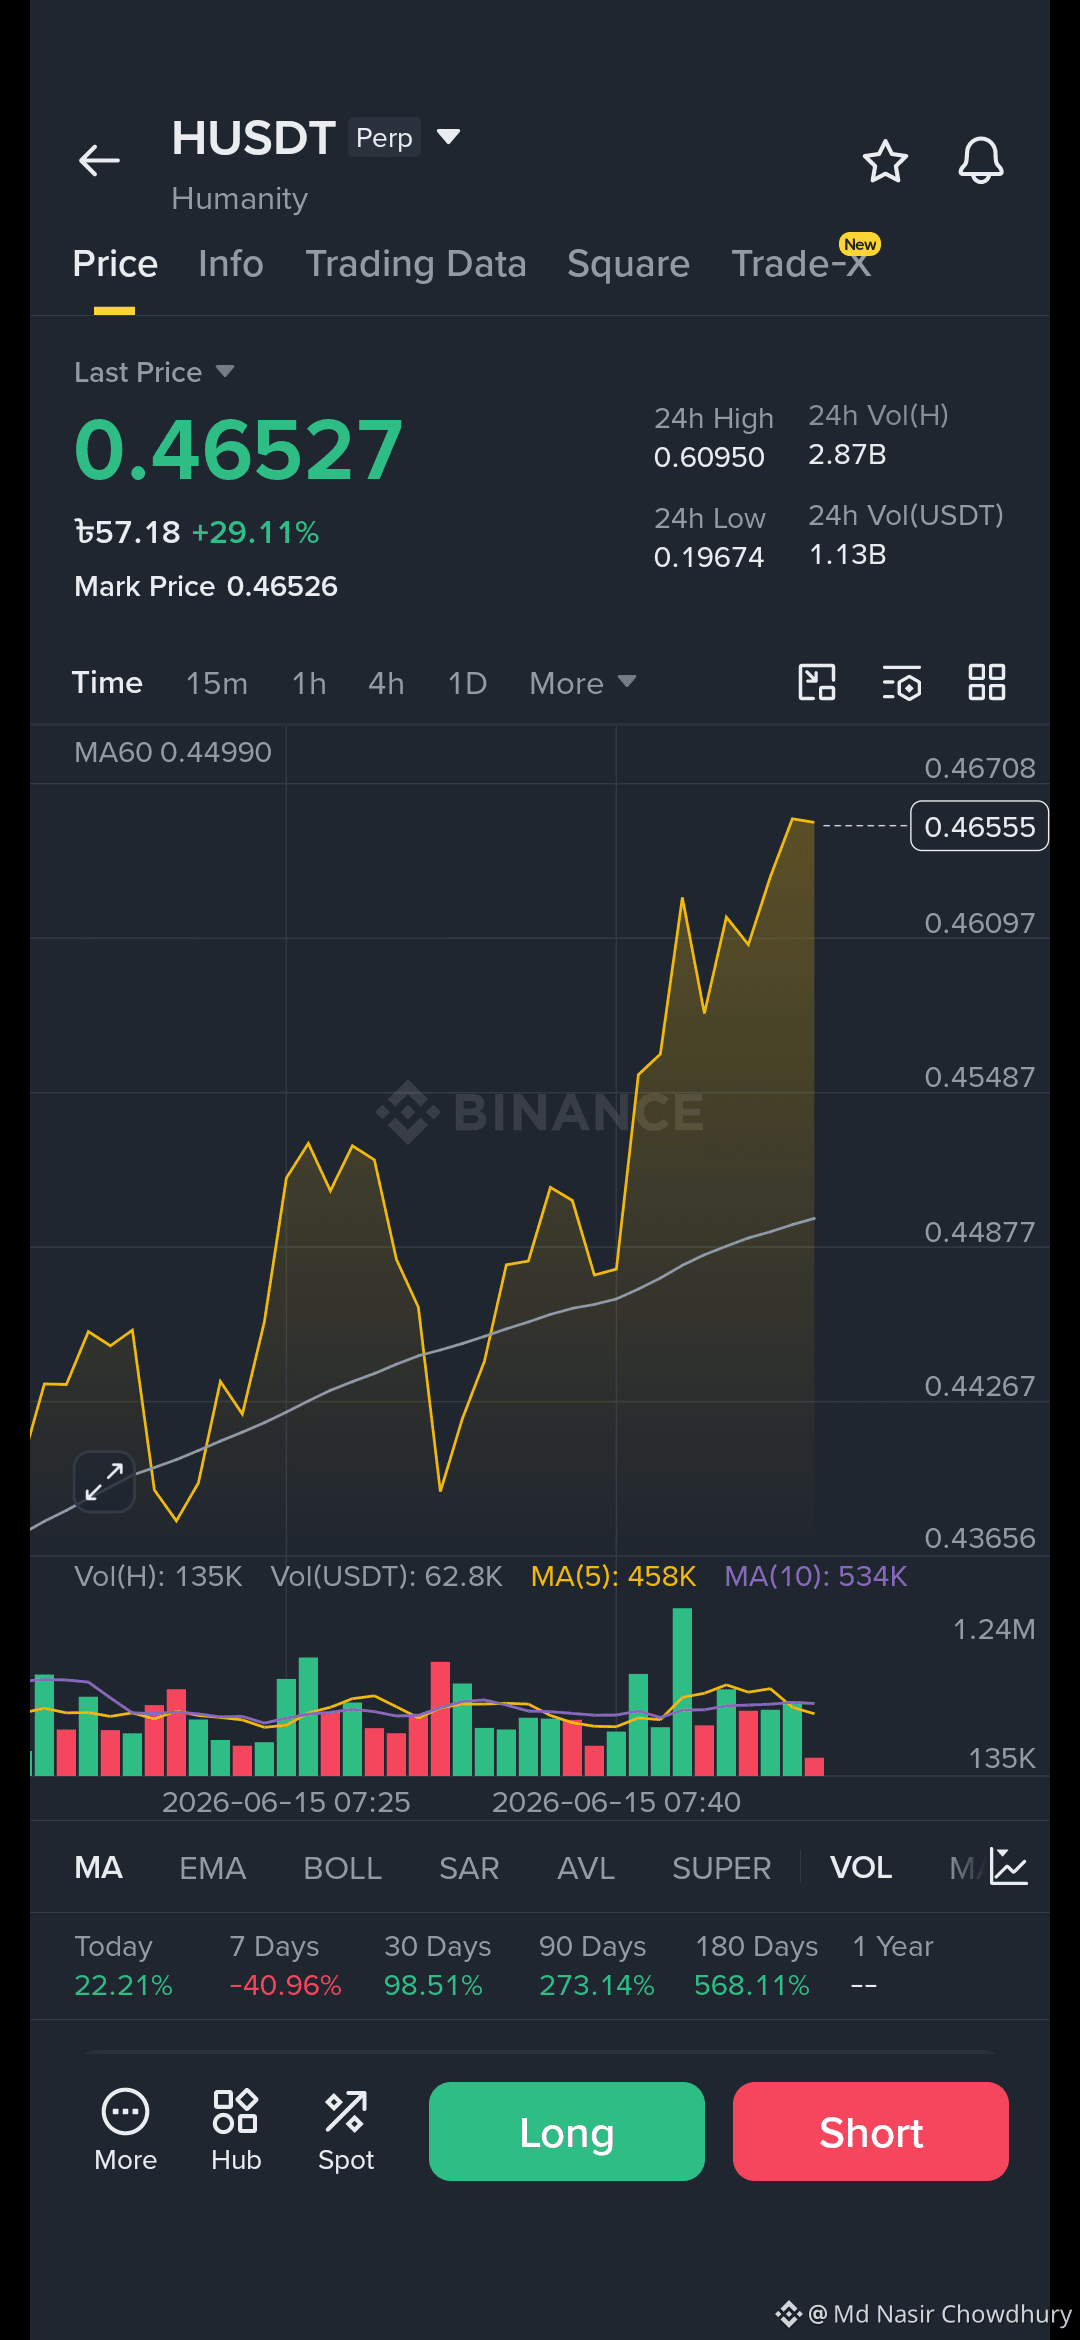1080x2340 pixels.
Task: Select the current price label 0.46555
Action: coord(979,826)
